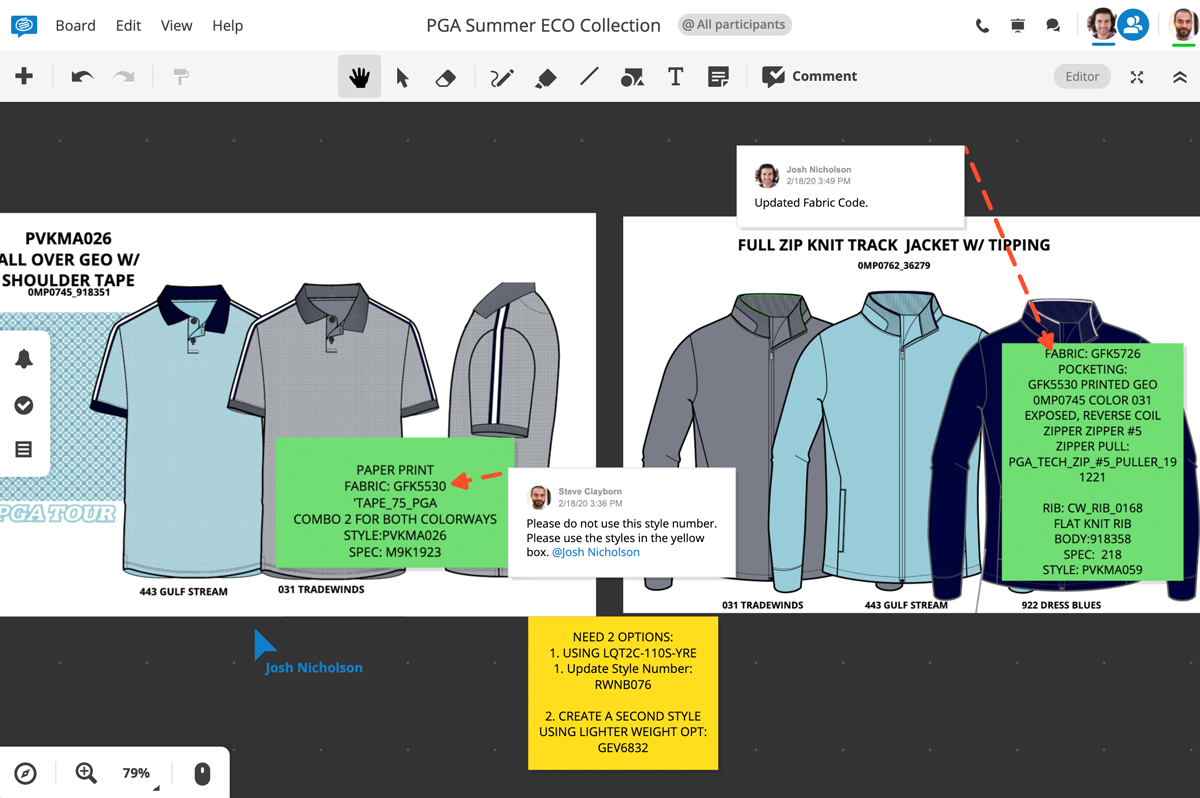Toggle fullscreen mode

click(x=1137, y=77)
